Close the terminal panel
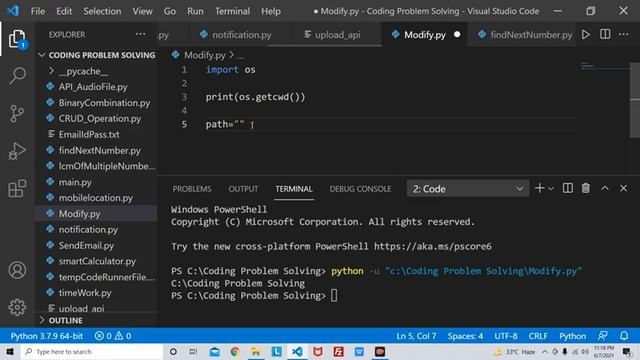The height and width of the screenshot is (360, 640). pyautogui.click(x=623, y=188)
